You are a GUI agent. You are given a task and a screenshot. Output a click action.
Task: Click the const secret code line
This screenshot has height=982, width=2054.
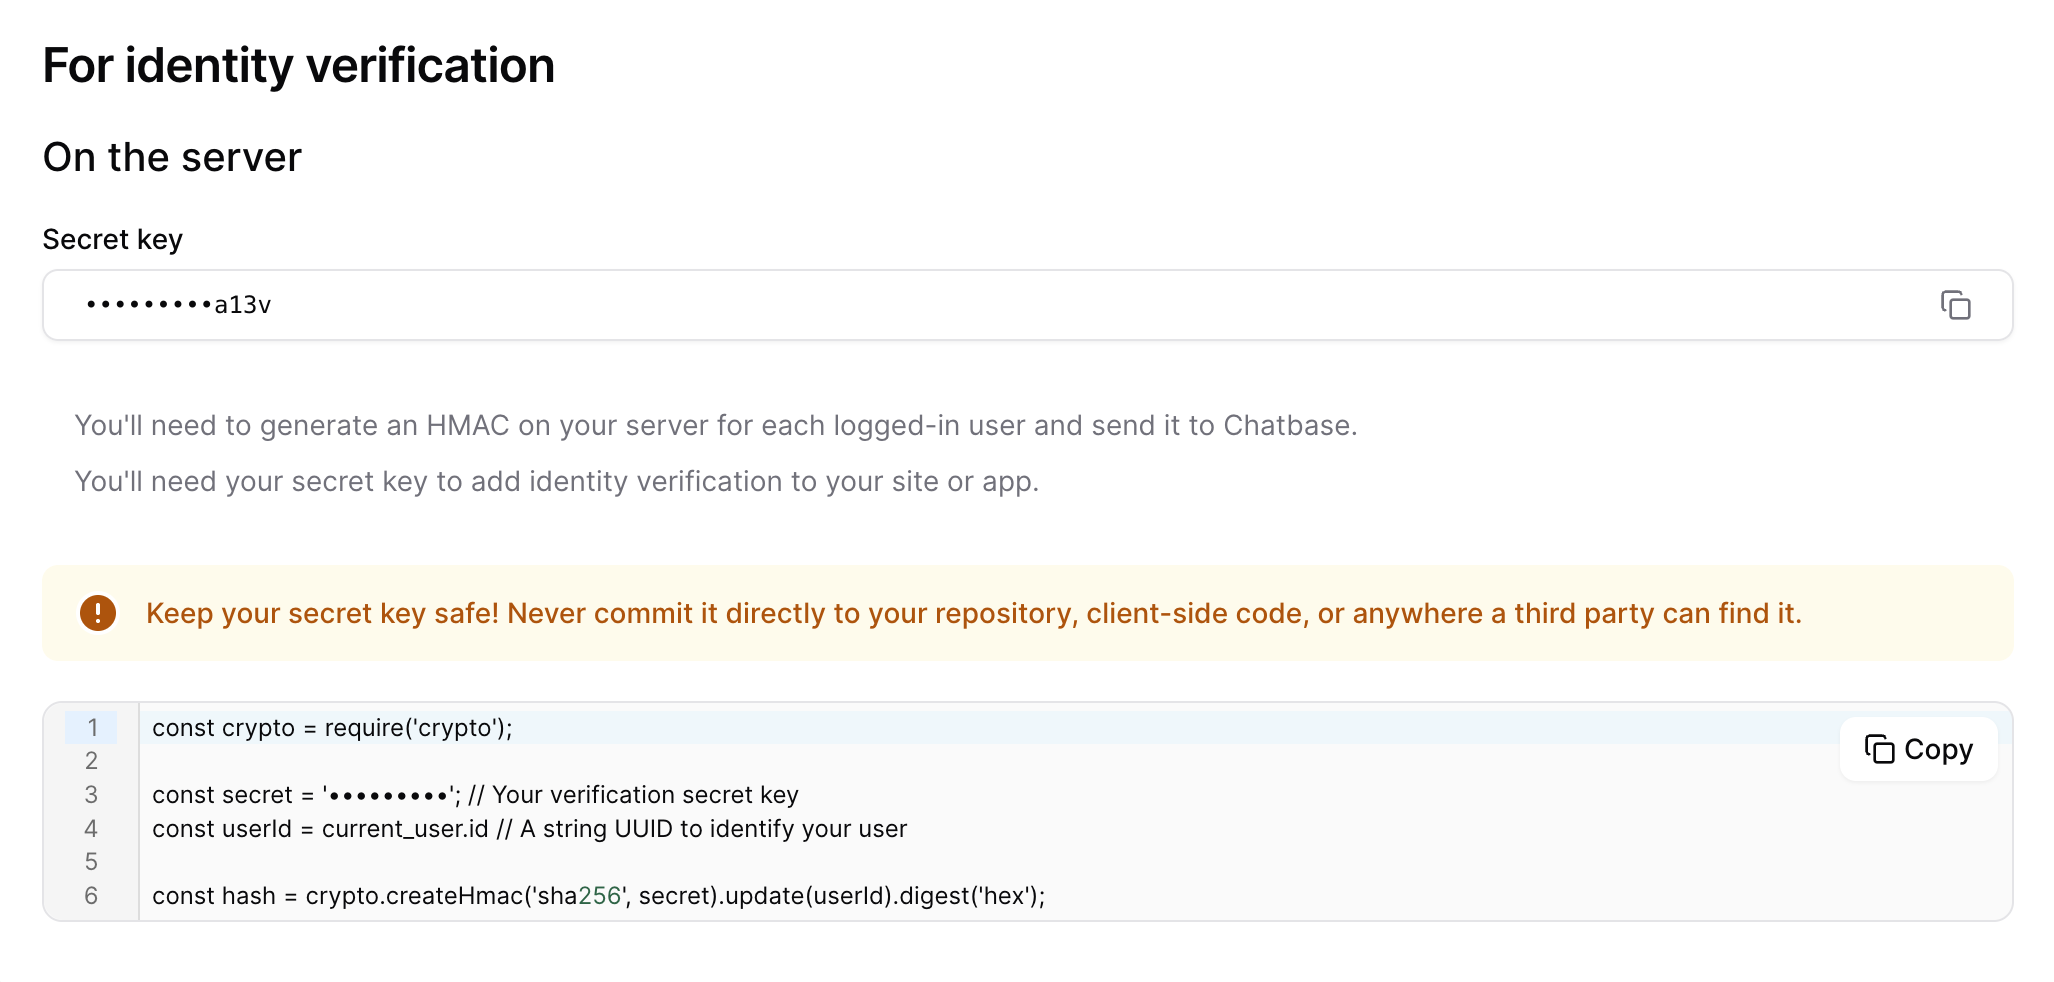pyautogui.click(x=475, y=795)
